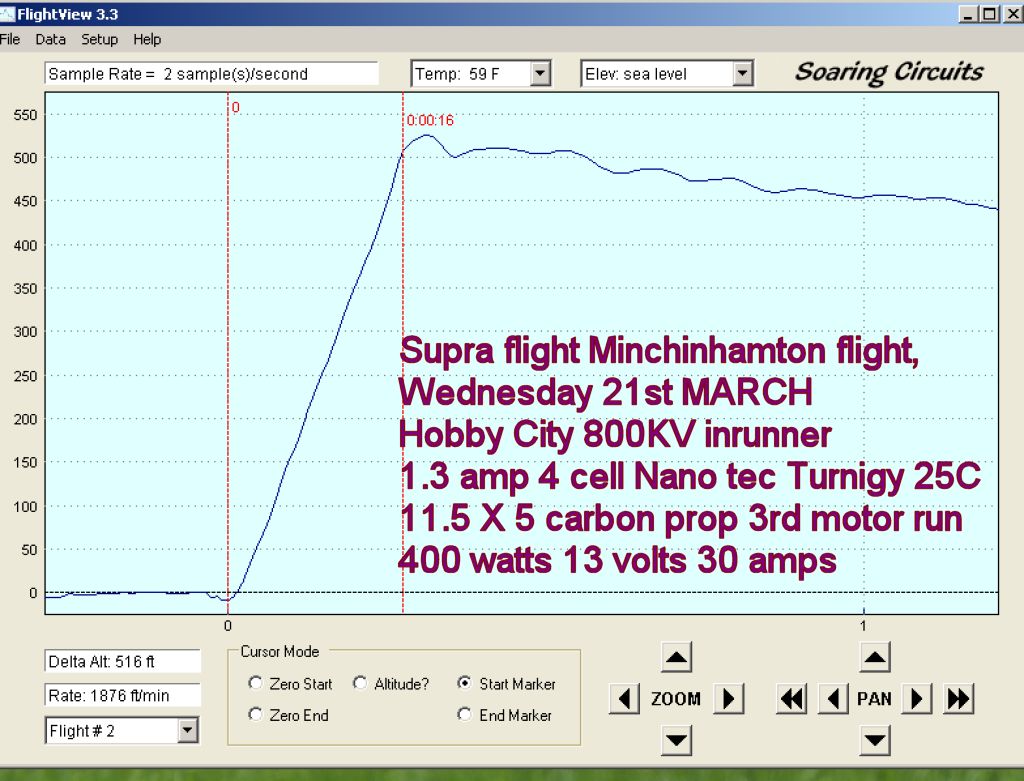
Task: Click the zoom right arrow button
Action: (x=729, y=699)
